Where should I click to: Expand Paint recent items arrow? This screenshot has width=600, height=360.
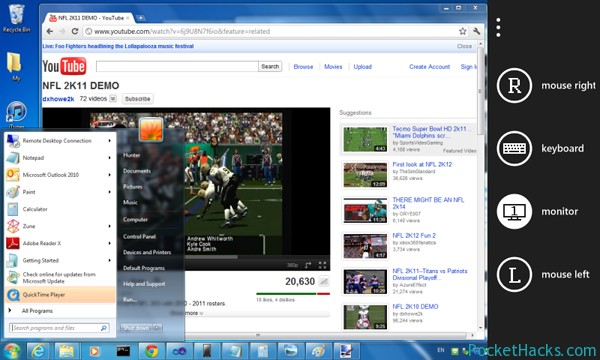pyautogui.click(x=109, y=192)
